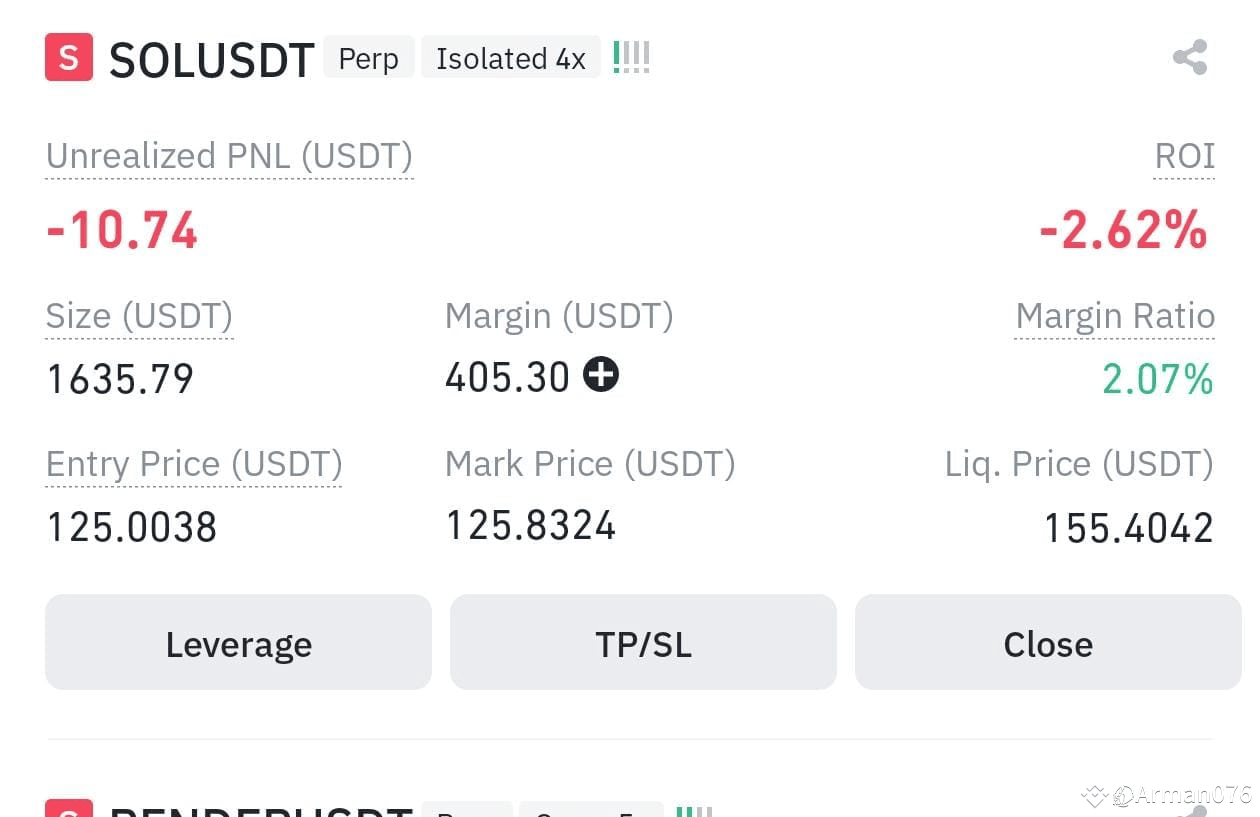Open the Leverage adjustment button
1260x817 pixels.
point(238,642)
